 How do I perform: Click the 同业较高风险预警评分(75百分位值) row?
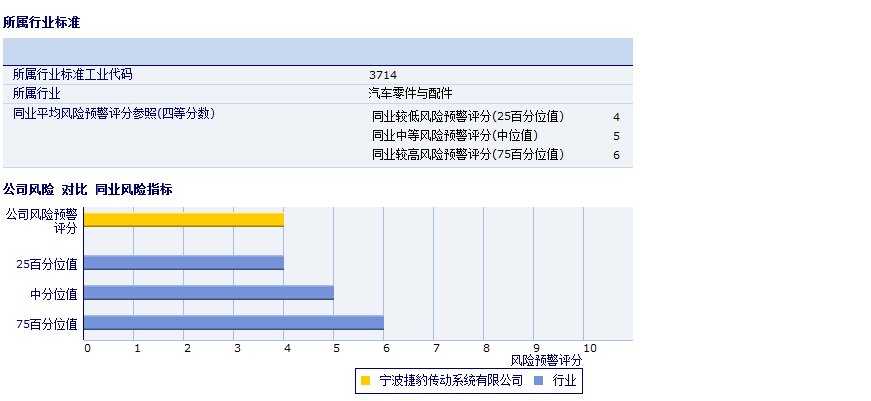click(x=468, y=155)
